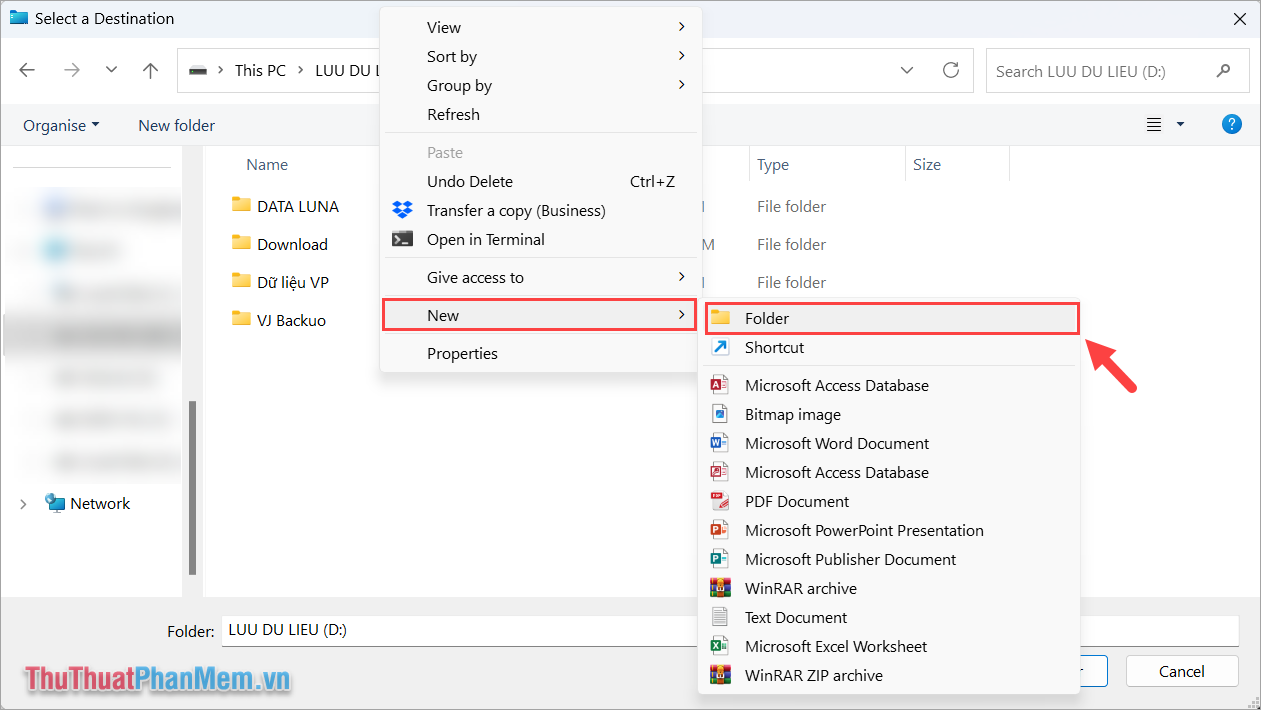Click the WinRAR archive icon
Image resolution: width=1261 pixels, height=710 pixels.
pos(720,588)
